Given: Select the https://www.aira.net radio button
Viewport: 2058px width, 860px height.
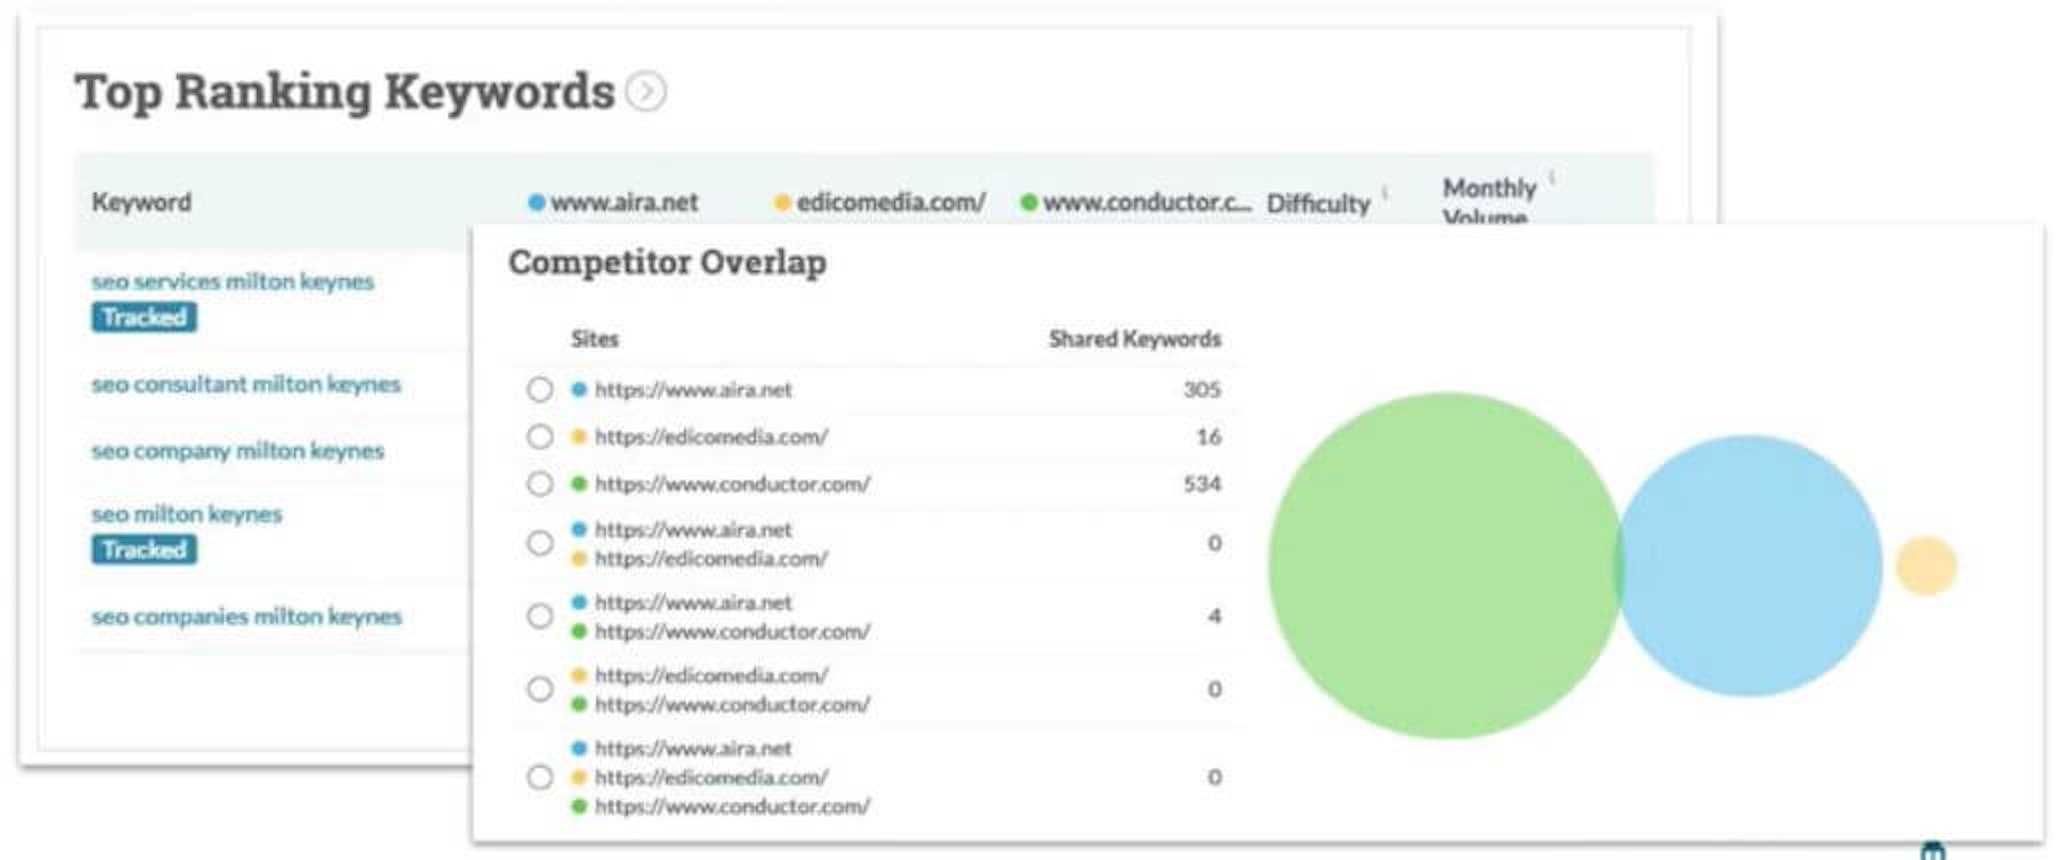Looking at the screenshot, I should (x=540, y=389).
